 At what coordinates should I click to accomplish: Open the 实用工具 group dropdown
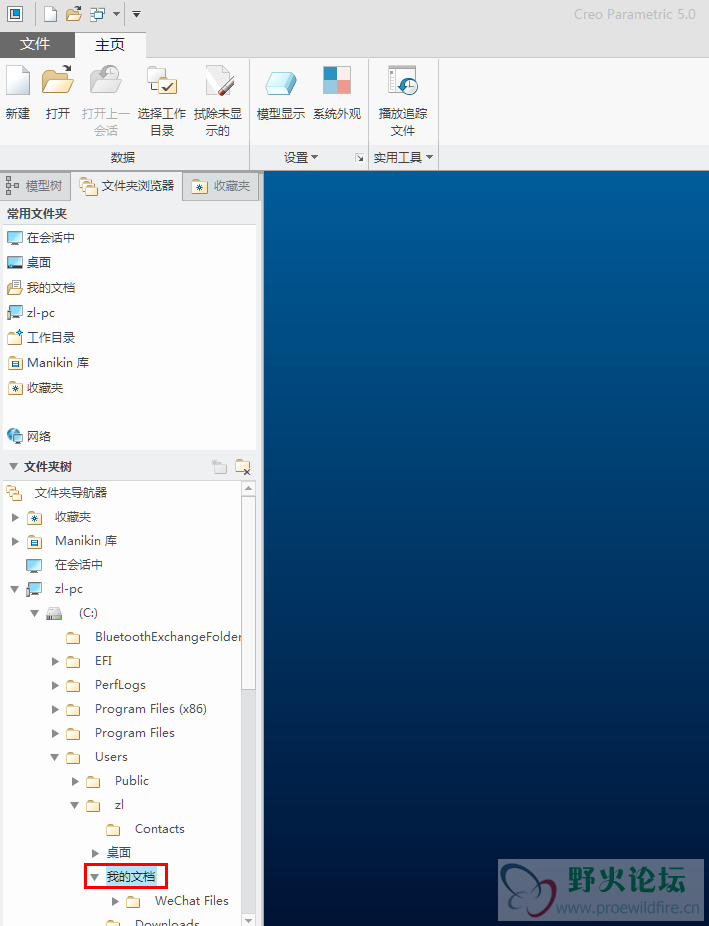403,157
